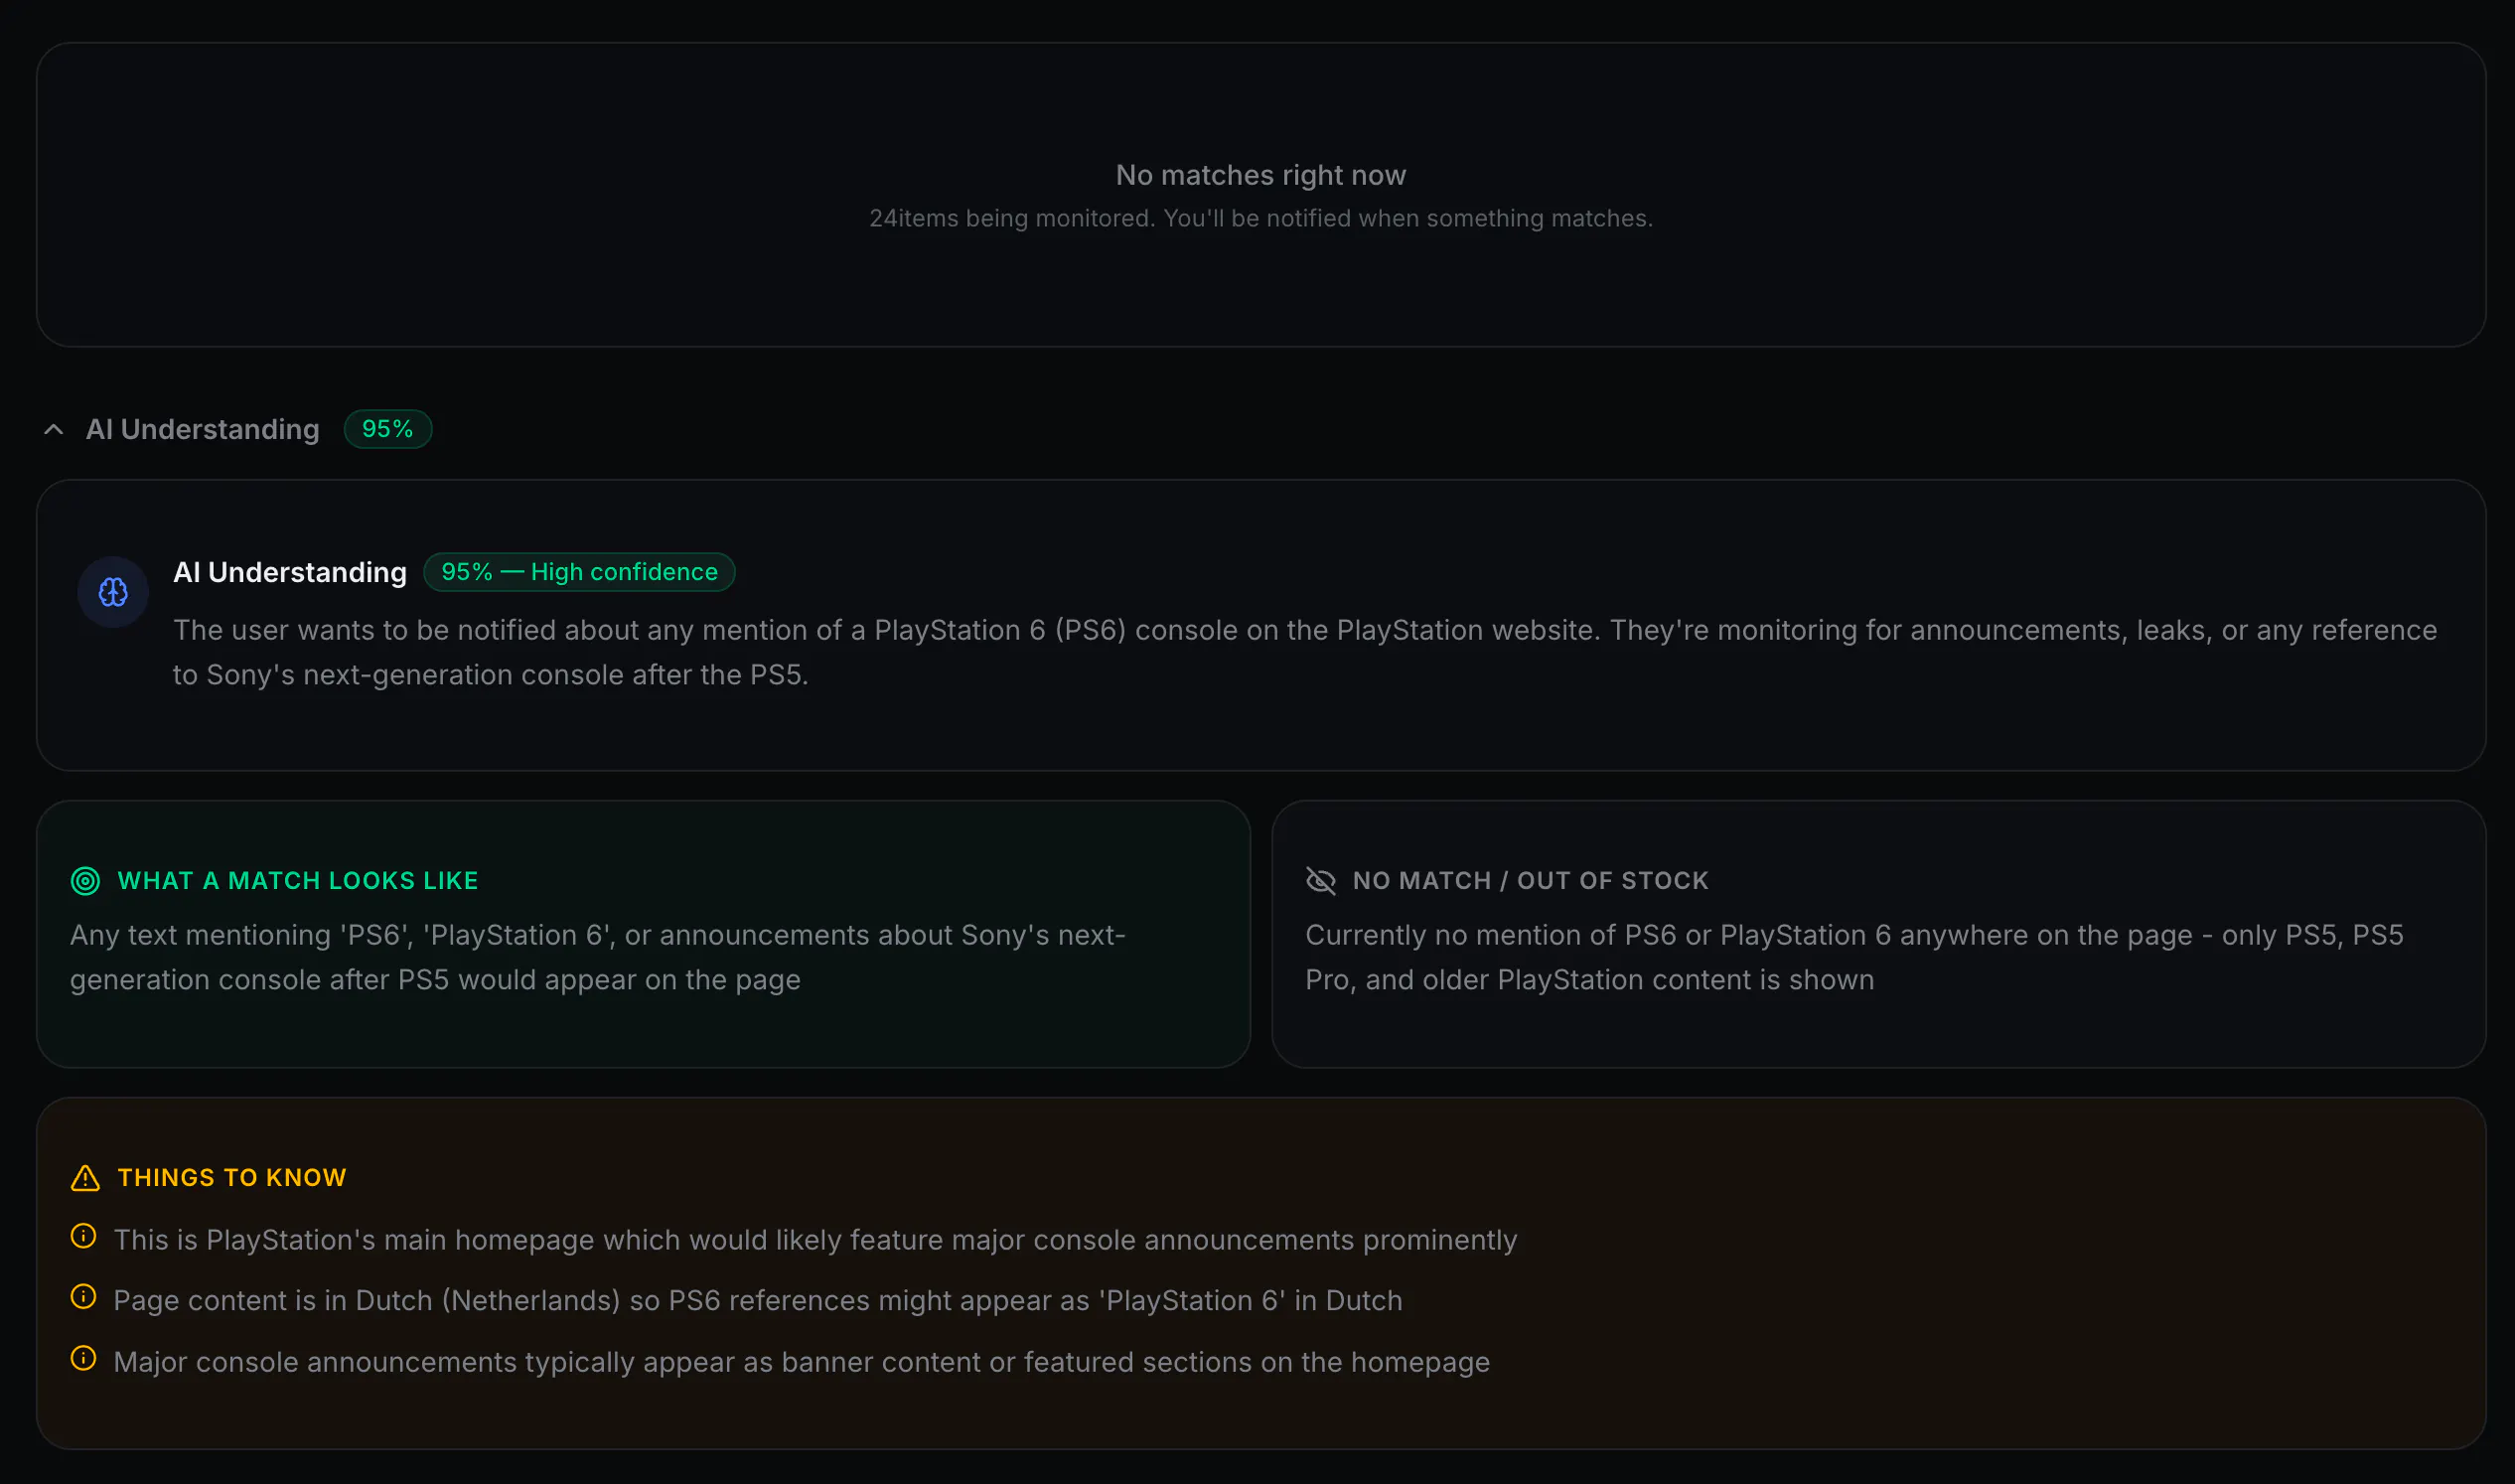
Task: Click info icon beside Dutch page content note
Action: pos(84,1297)
